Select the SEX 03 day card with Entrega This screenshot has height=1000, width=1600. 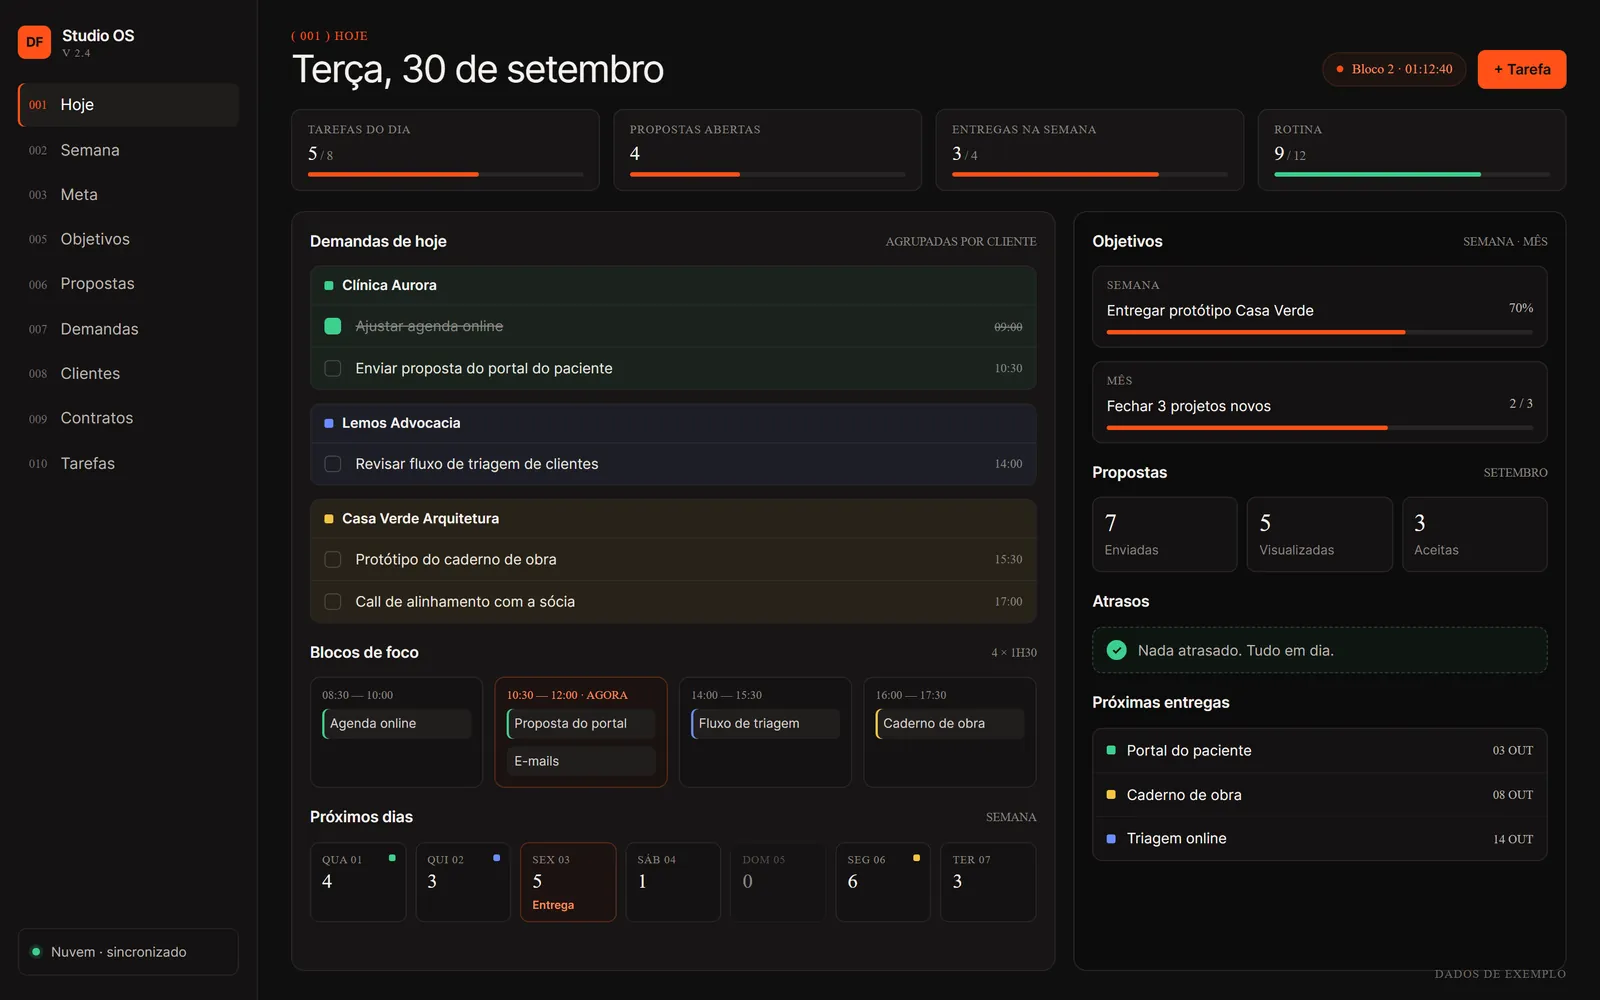(x=568, y=882)
